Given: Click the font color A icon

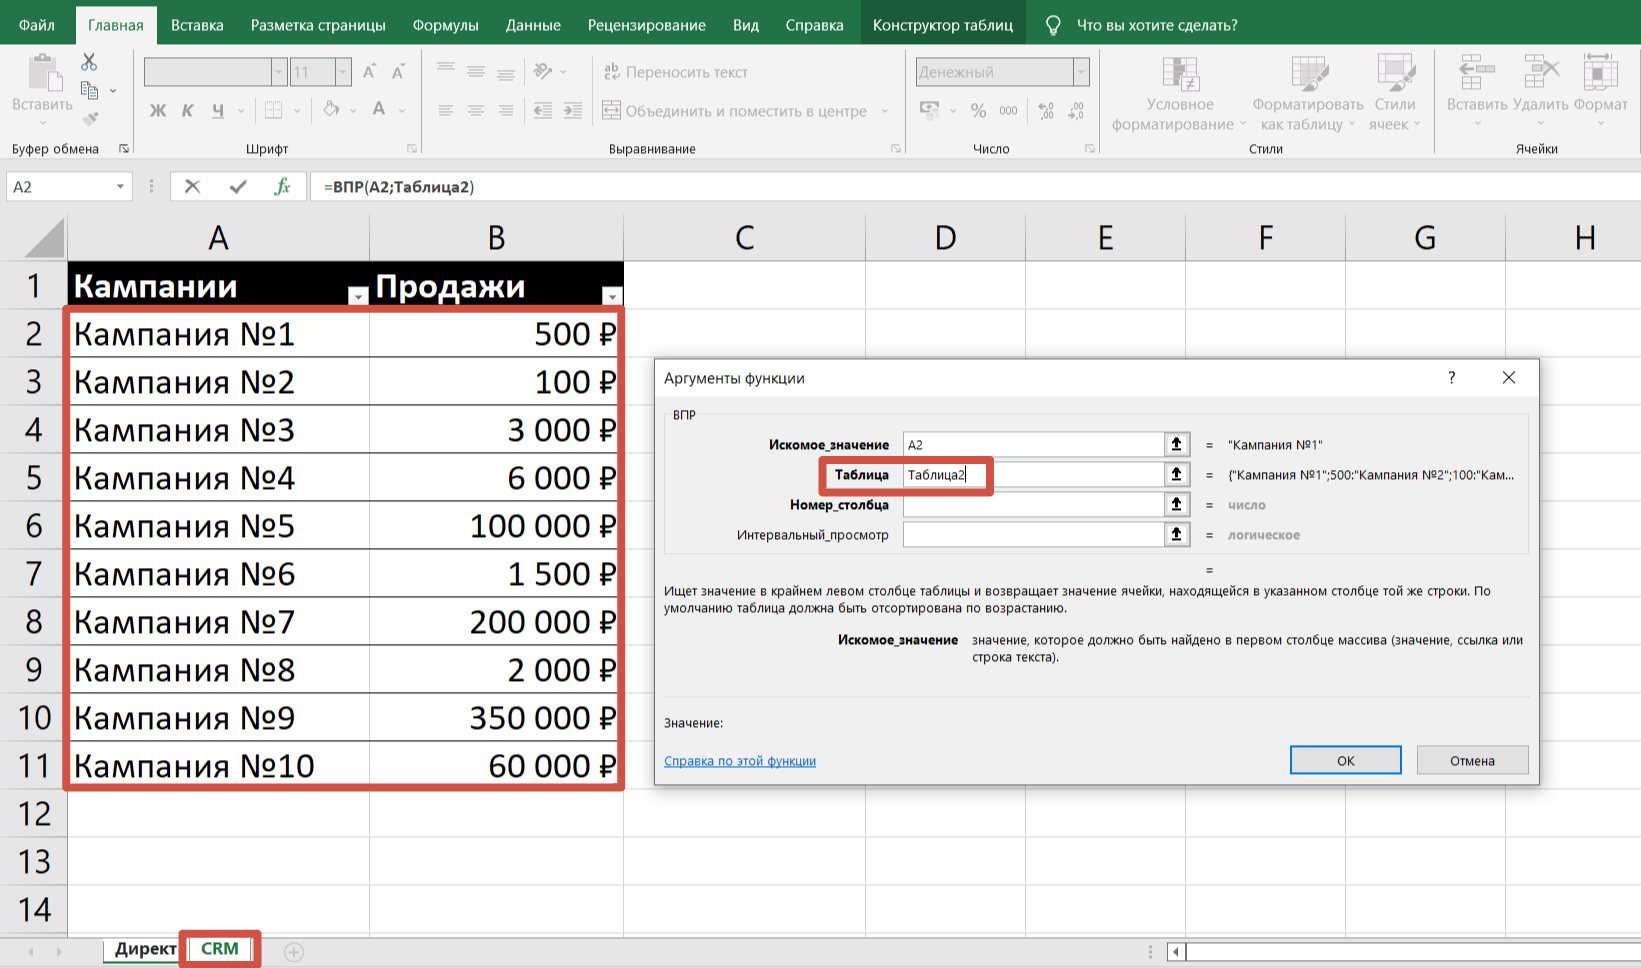Looking at the screenshot, I should tap(379, 109).
